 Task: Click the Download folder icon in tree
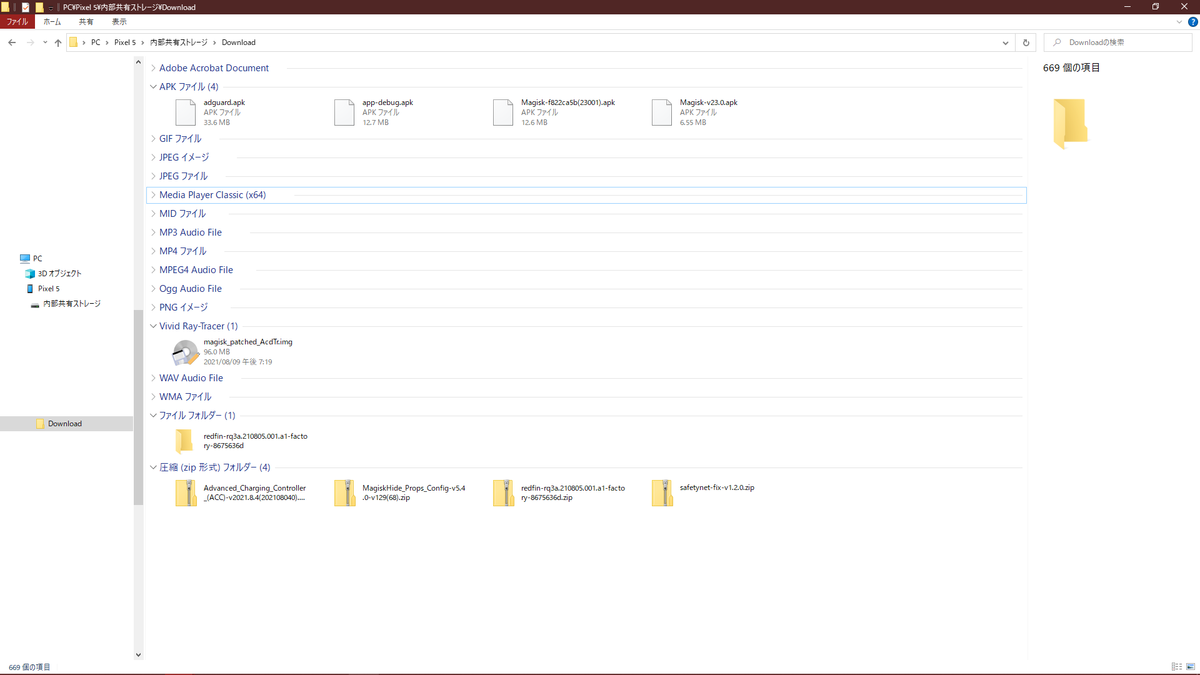click(40, 424)
